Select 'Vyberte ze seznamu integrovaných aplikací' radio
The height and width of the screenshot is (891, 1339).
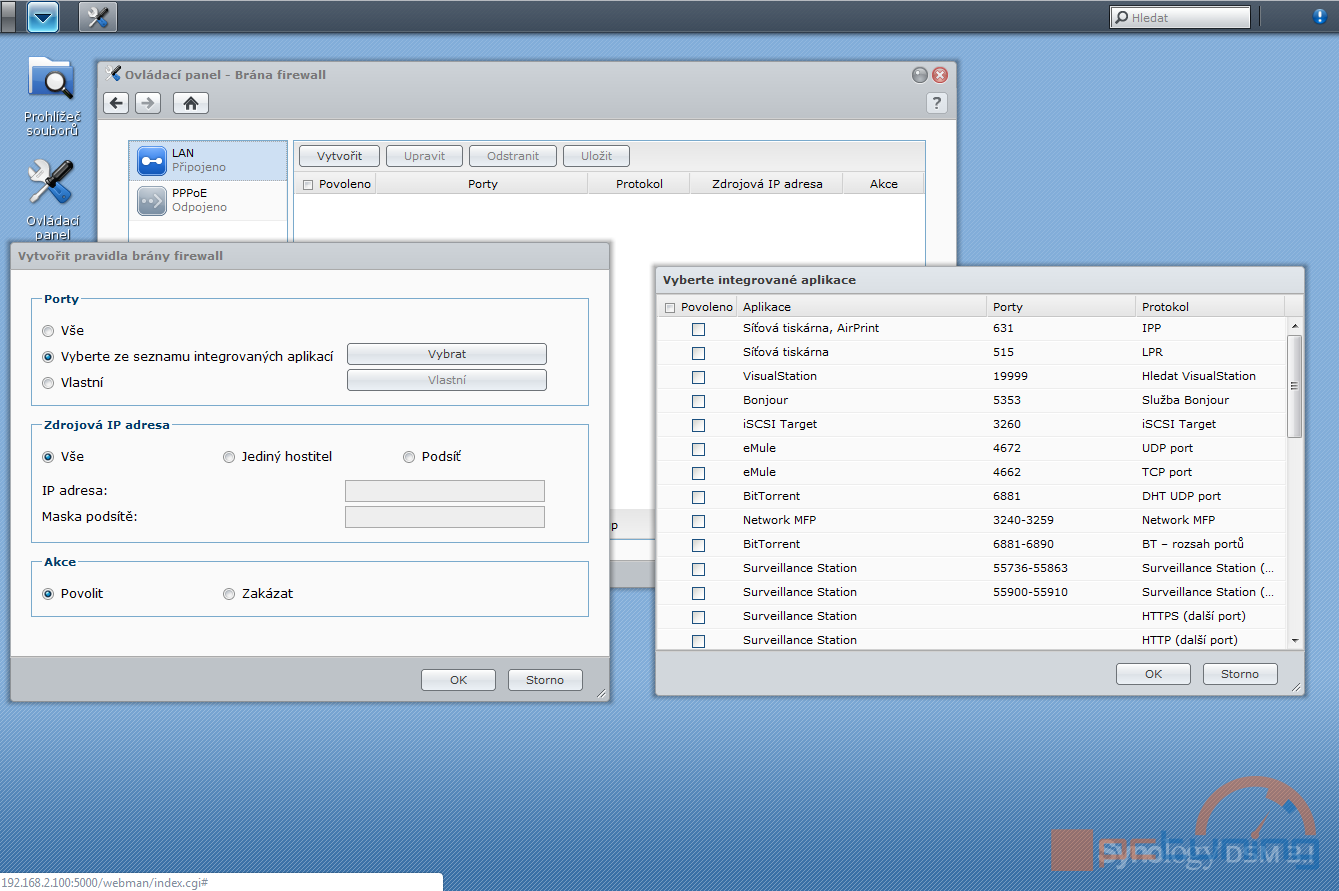tap(48, 356)
